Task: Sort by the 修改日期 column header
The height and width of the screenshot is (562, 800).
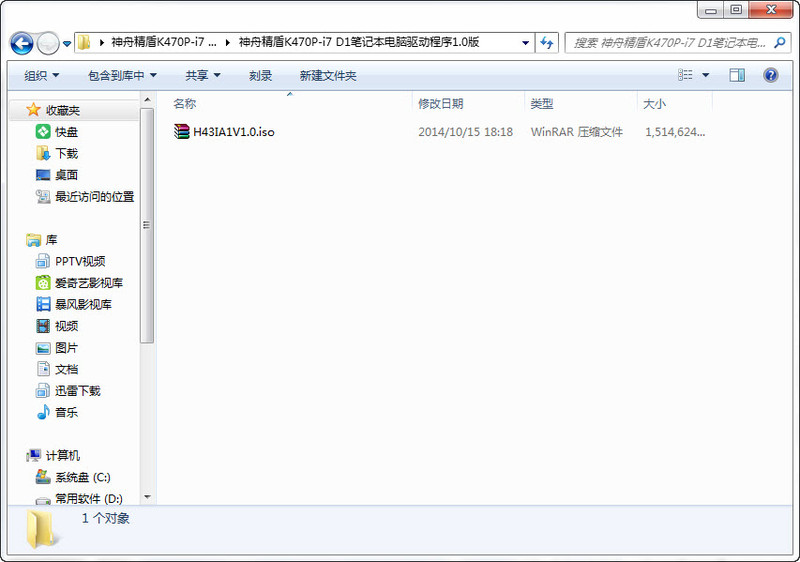Action: (x=441, y=104)
